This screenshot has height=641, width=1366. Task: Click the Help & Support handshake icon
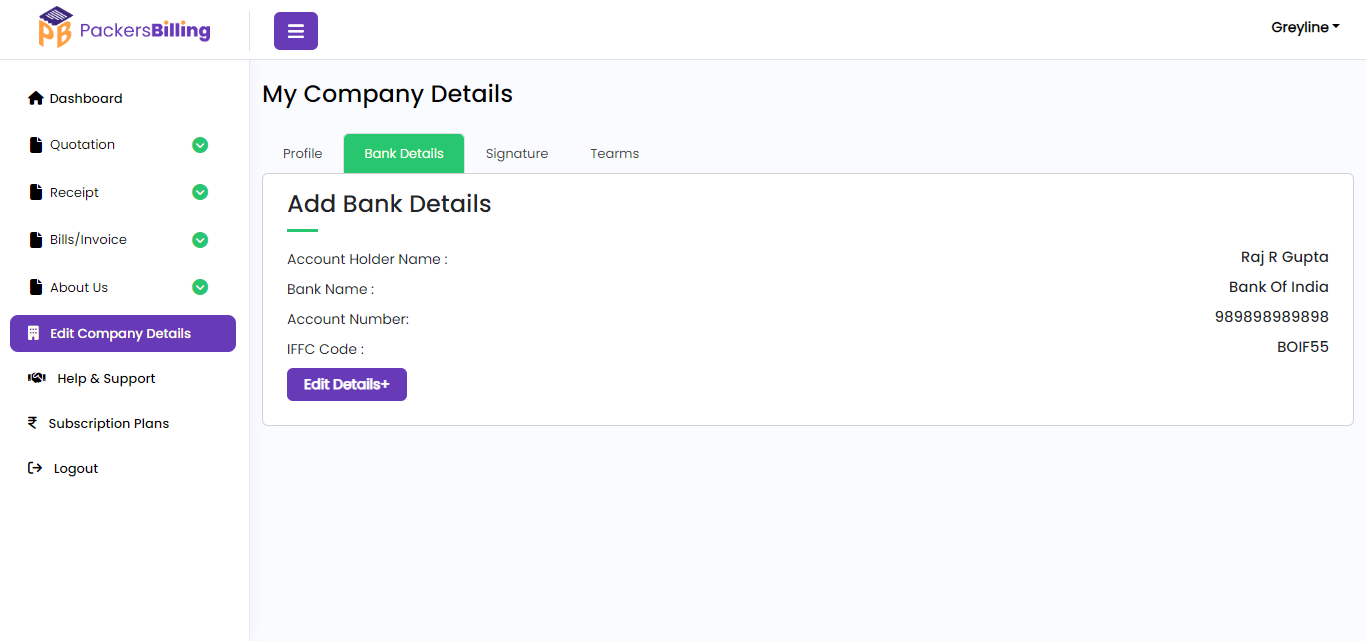coord(37,378)
